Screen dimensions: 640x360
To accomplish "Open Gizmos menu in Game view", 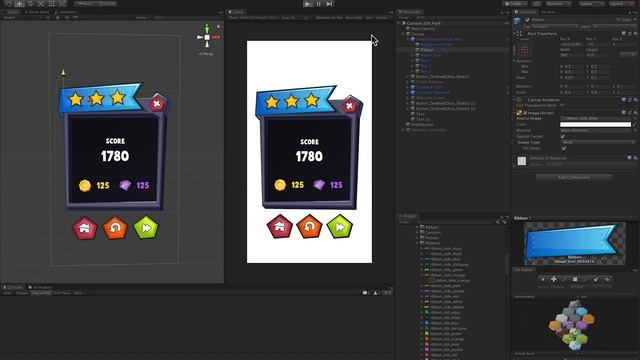I will (382, 18).
